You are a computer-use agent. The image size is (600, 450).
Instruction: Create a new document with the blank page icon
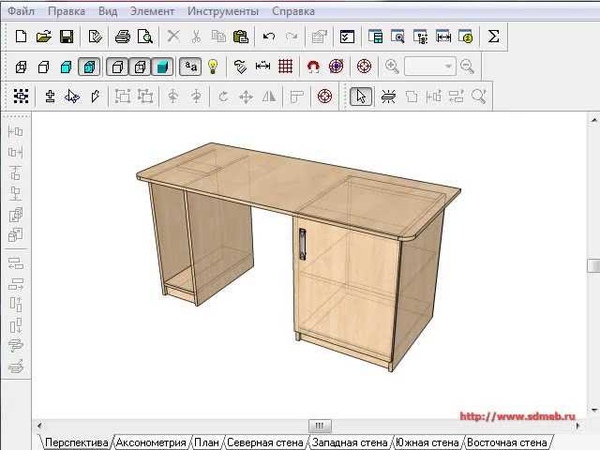21,37
